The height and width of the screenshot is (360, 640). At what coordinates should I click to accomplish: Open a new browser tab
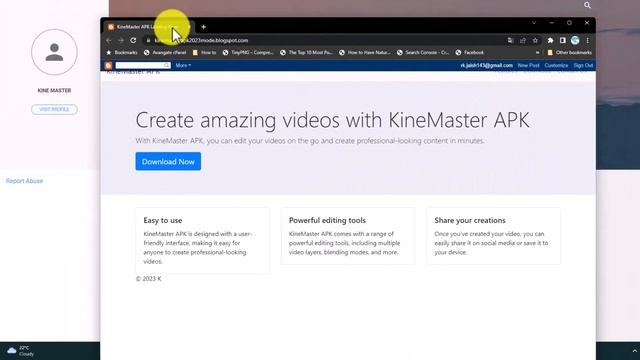203,27
